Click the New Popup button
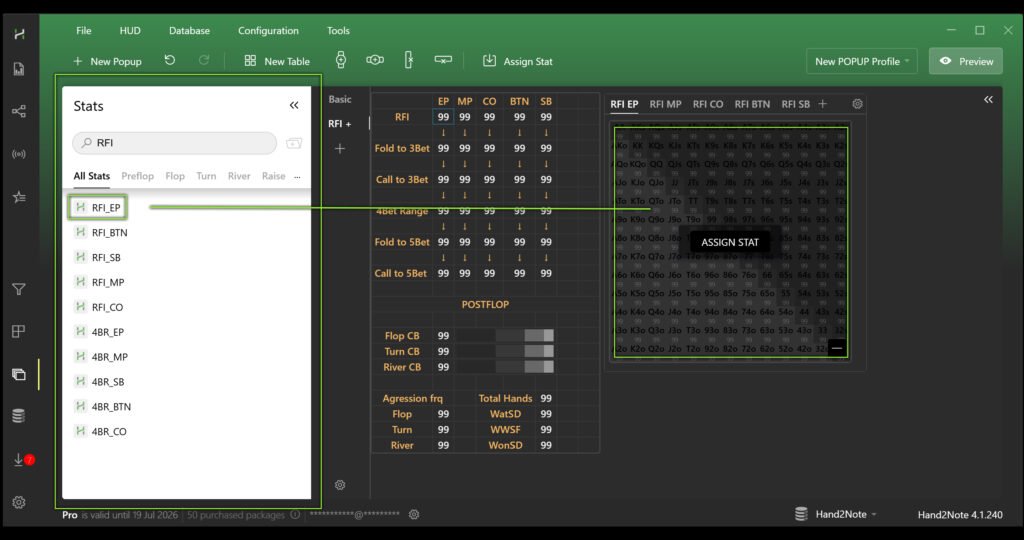 (x=107, y=61)
